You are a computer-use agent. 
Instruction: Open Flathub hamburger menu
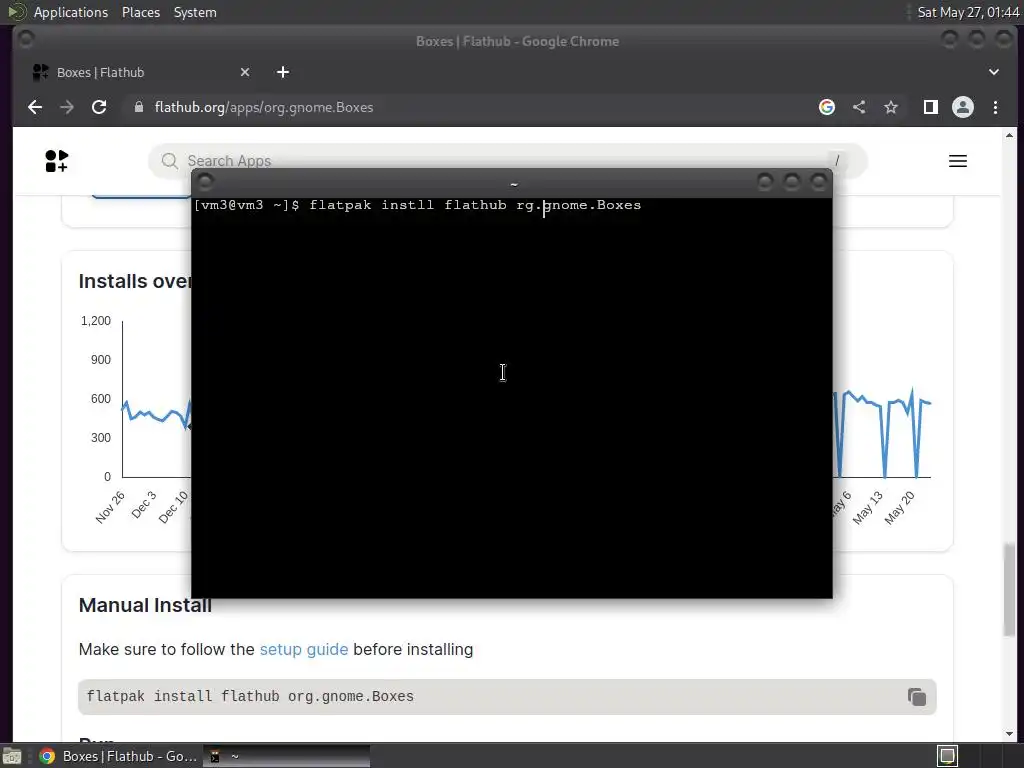tap(958, 161)
